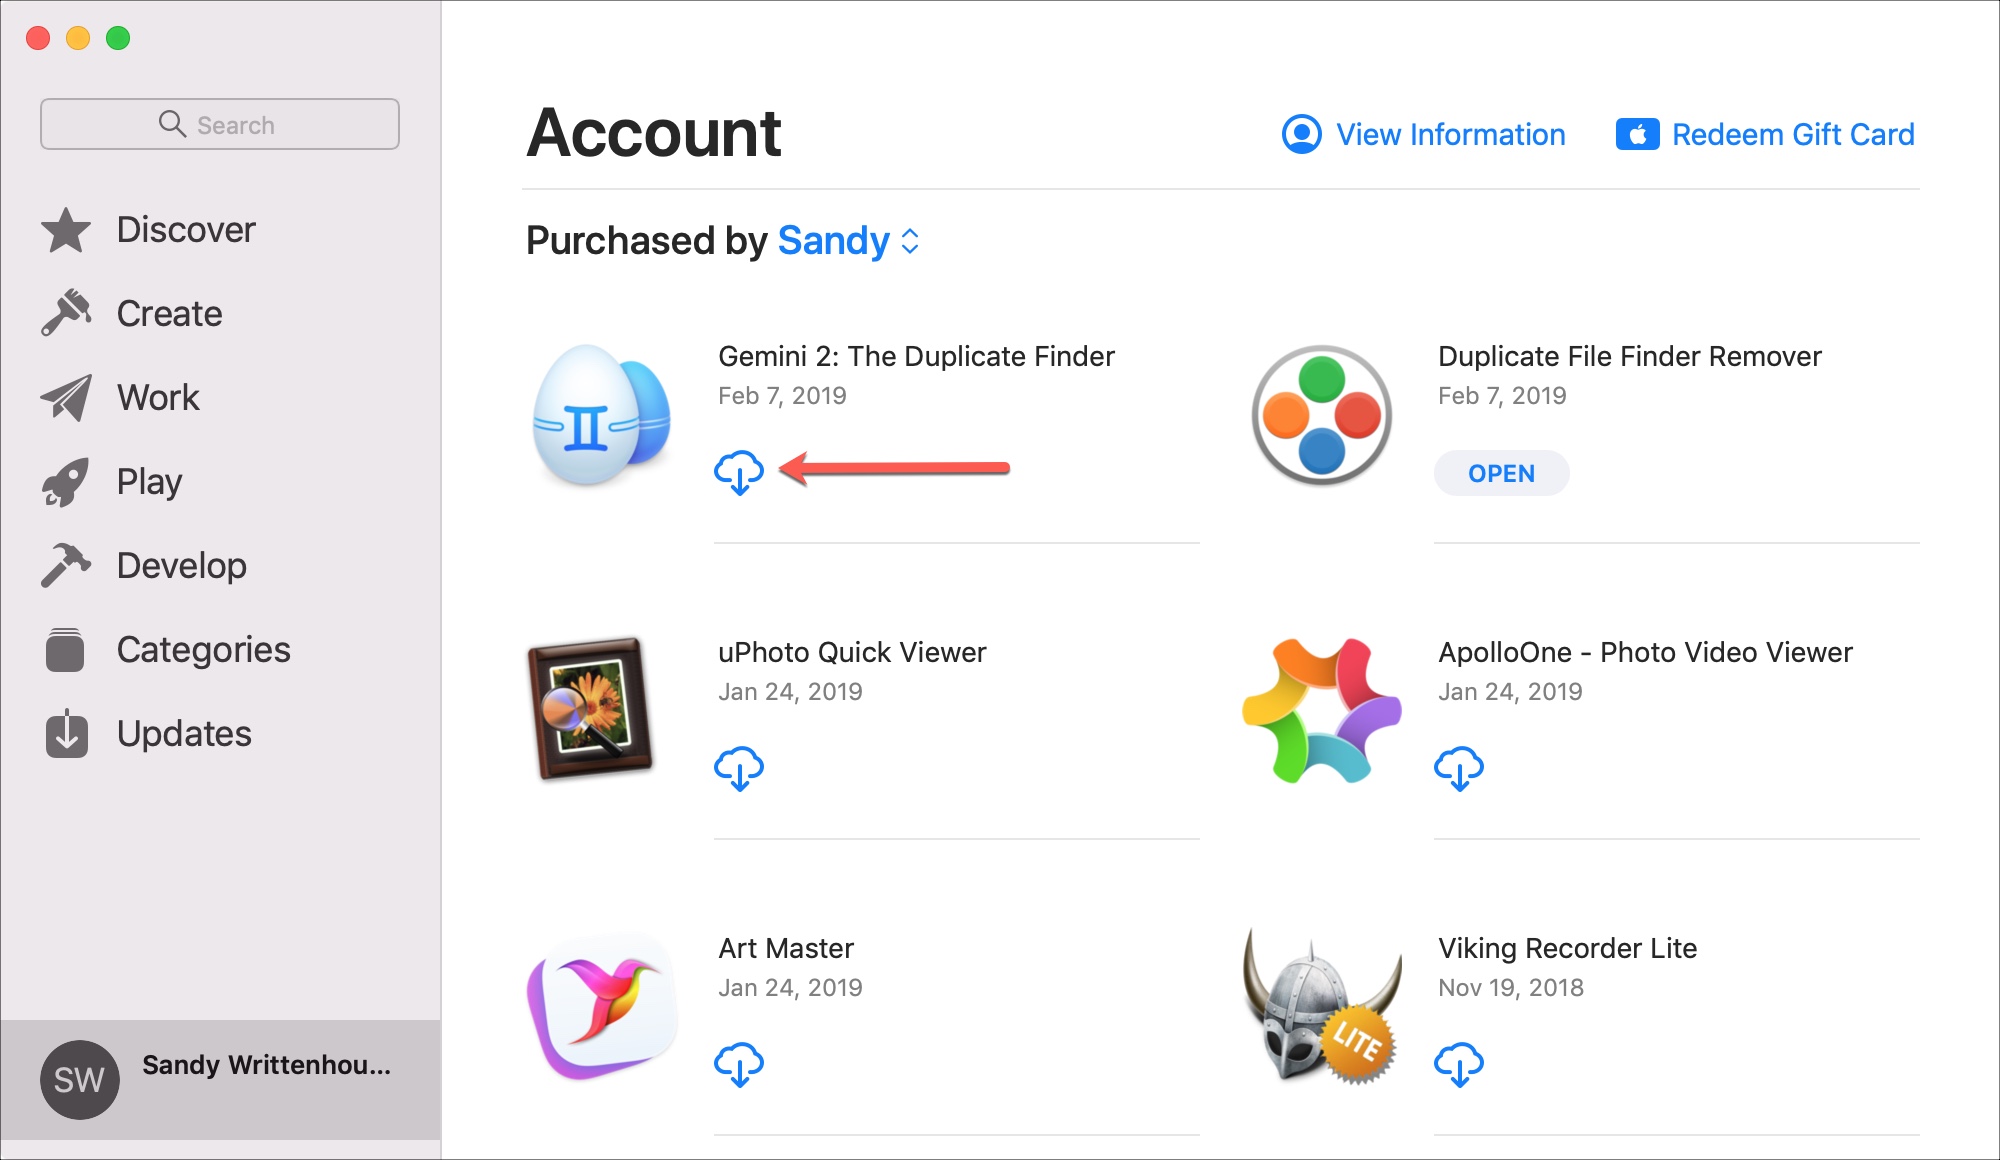Click the uPhoto Quick Viewer download icon
The width and height of the screenshot is (2000, 1160).
pyautogui.click(x=741, y=768)
